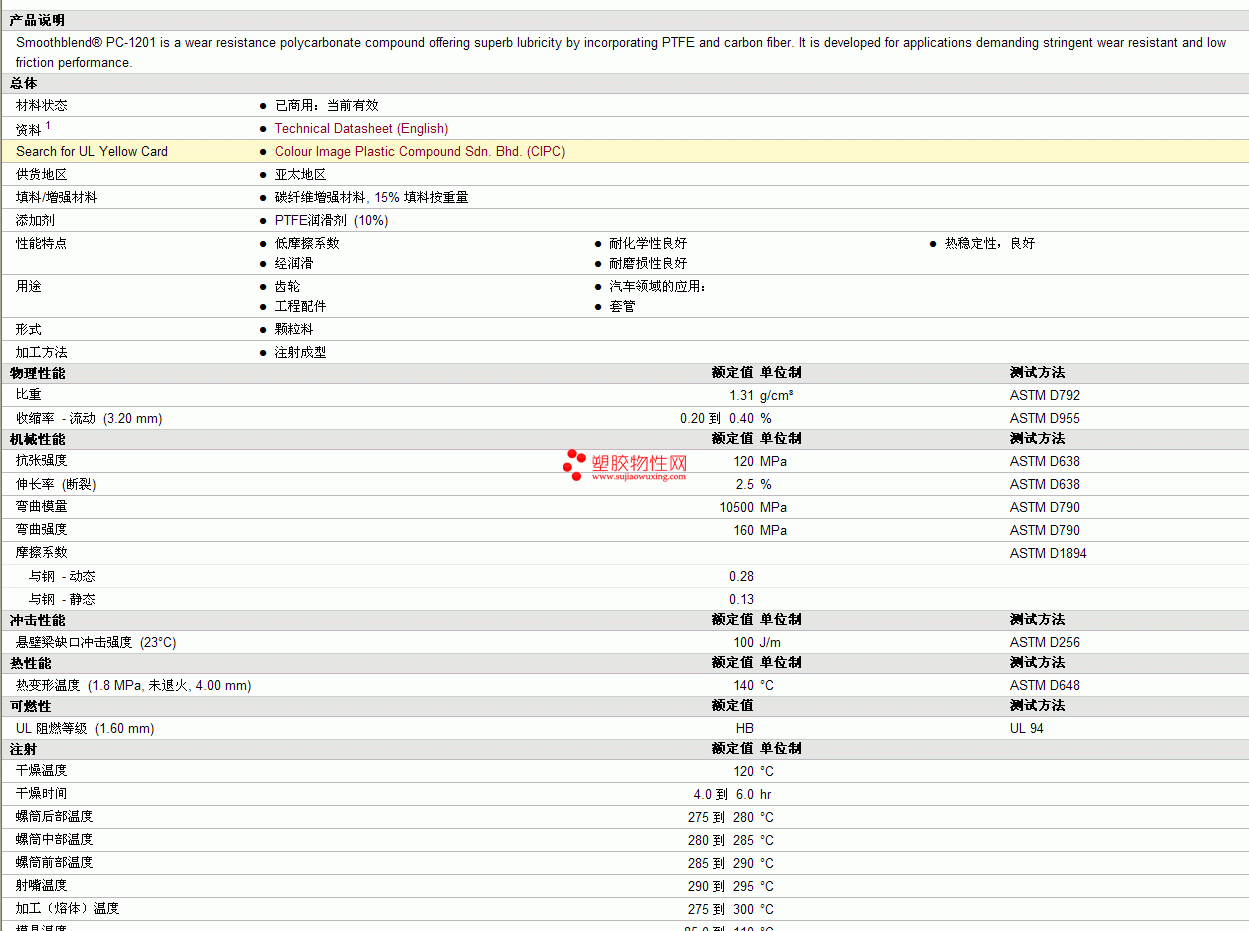Click the application 汽车领域的应用
This screenshot has height=931, width=1249.
click(657, 286)
